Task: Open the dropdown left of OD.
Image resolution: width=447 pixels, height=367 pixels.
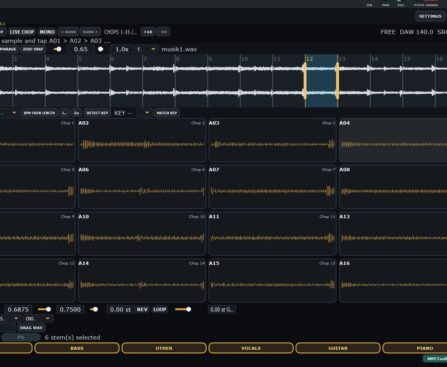Action: (x=10, y=319)
